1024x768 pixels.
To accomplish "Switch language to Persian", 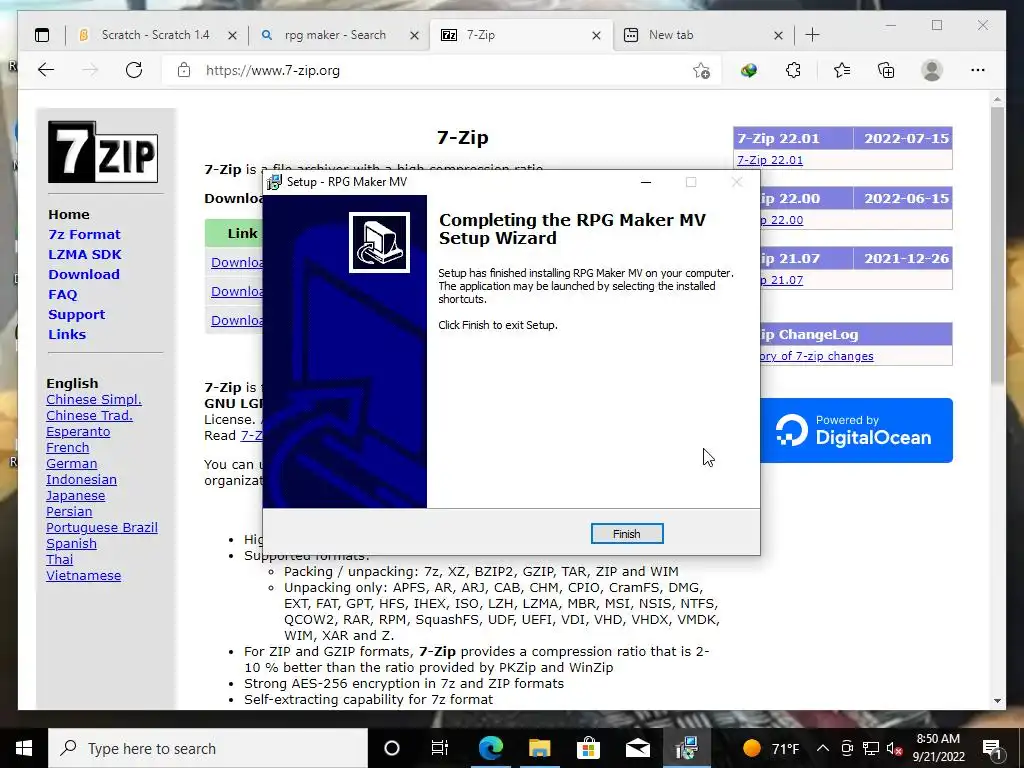I will tap(69, 511).
